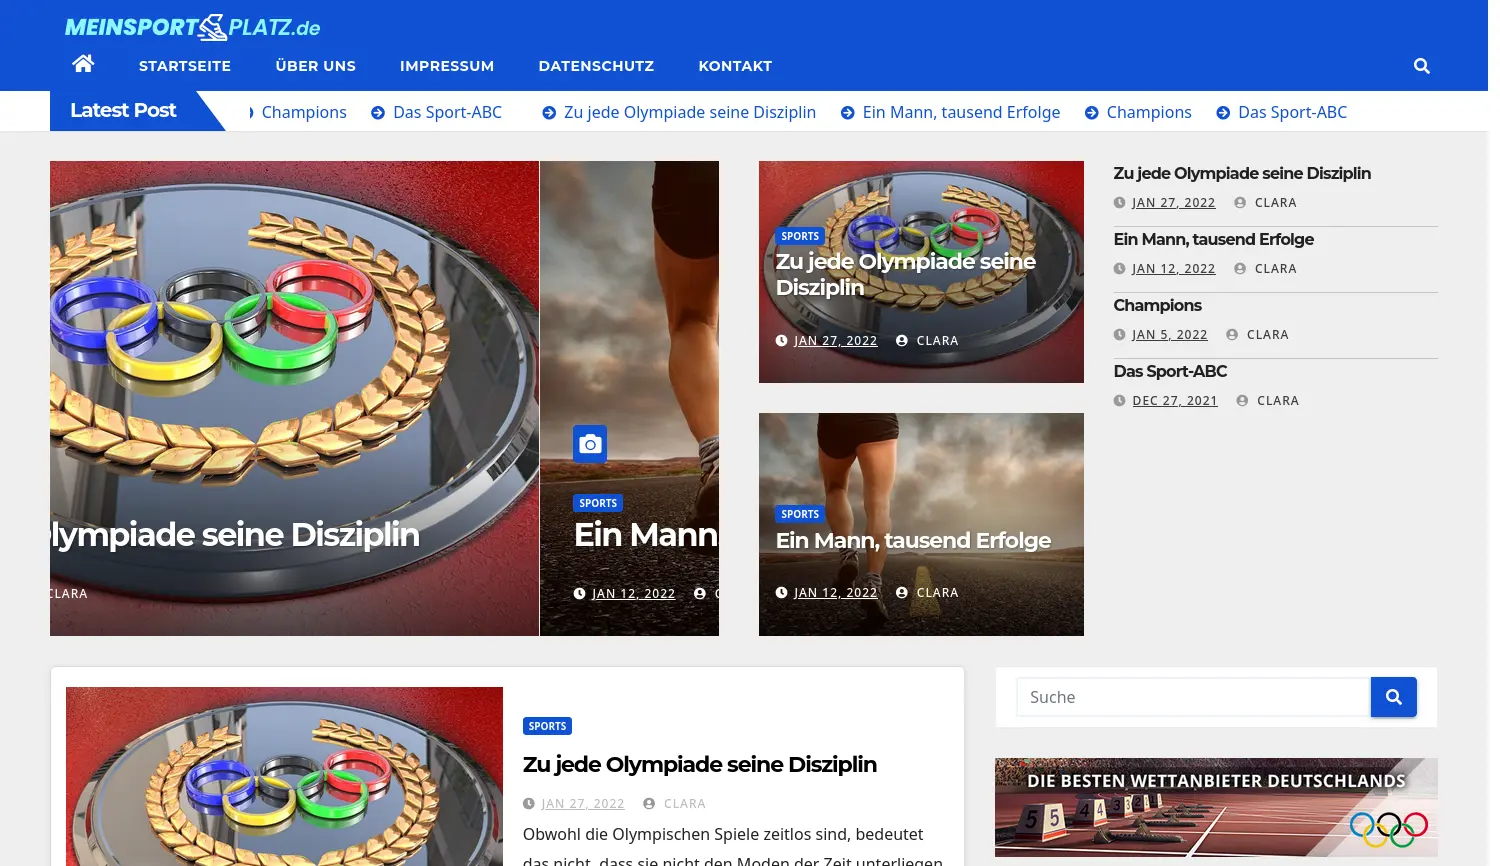The image size is (1500, 866).
Task: Click the home icon in the navigation bar
Action: [x=83, y=63]
